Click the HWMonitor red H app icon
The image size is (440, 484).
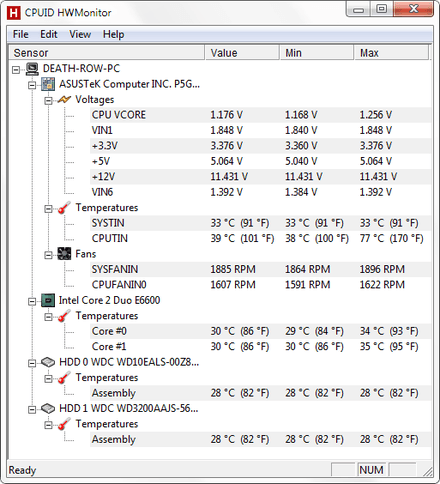tap(13, 13)
